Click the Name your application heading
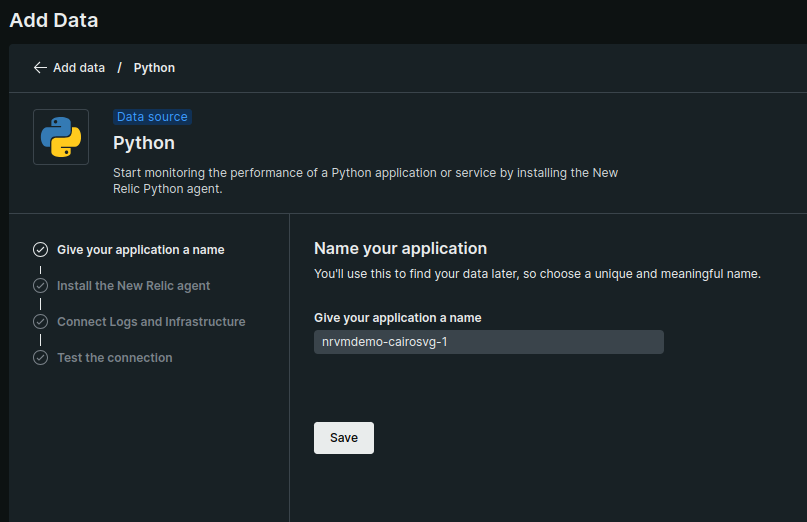This screenshot has height=522, width=807. click(400, 249)
